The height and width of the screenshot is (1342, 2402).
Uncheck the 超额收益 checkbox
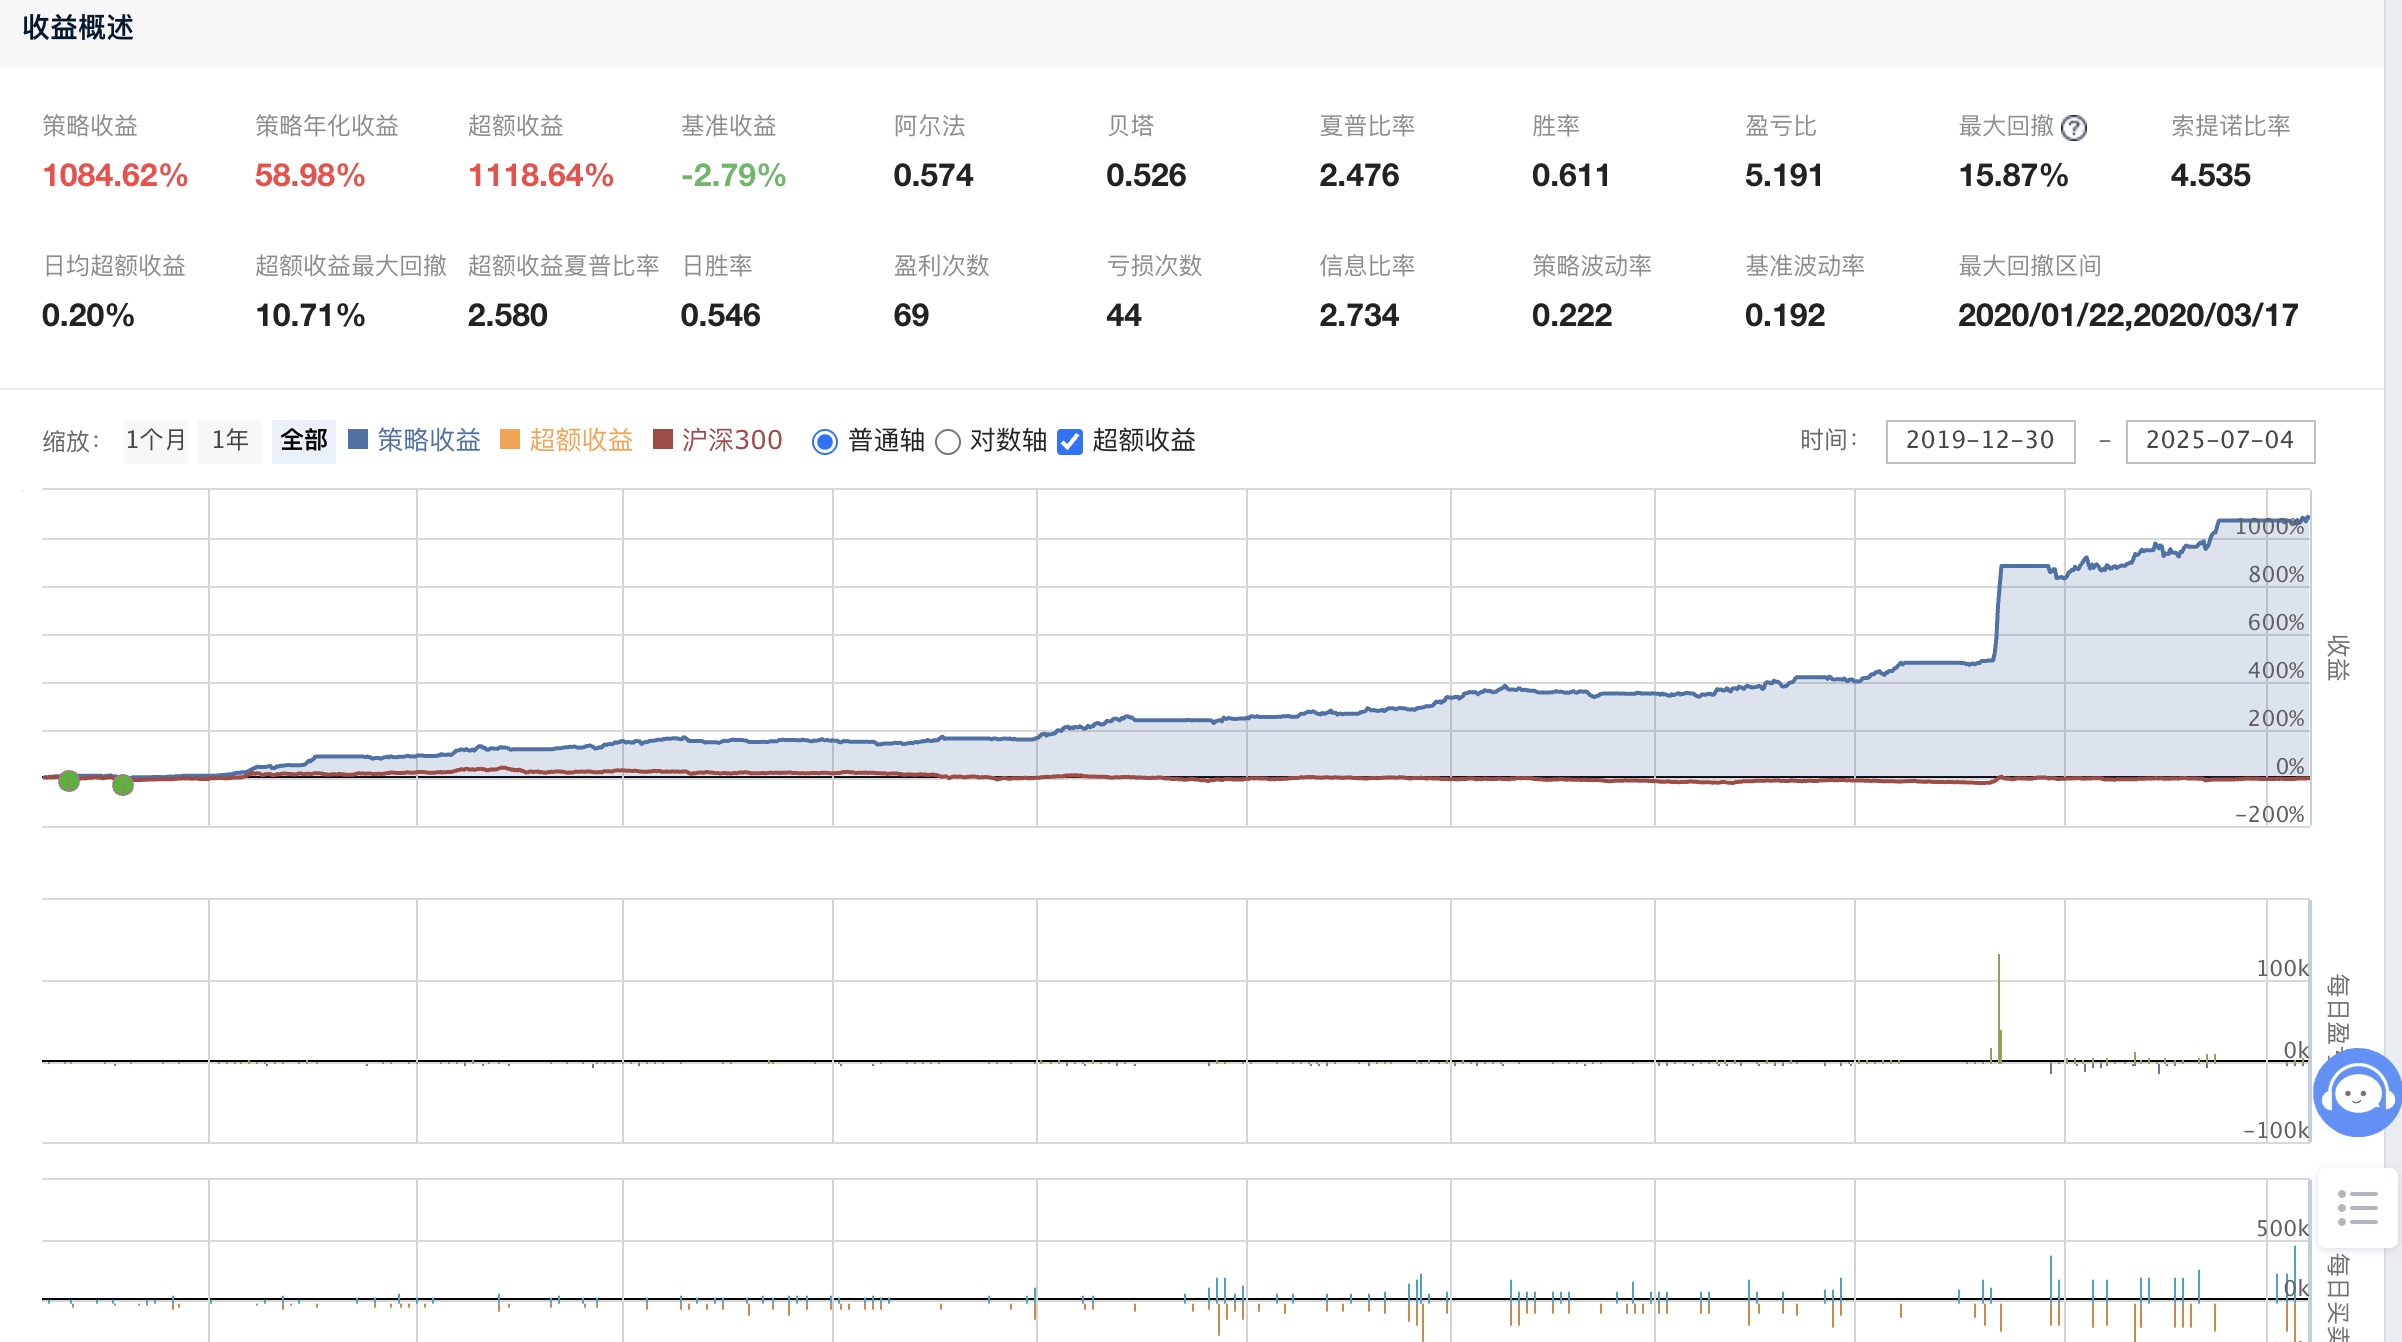tap(1070, 441)
